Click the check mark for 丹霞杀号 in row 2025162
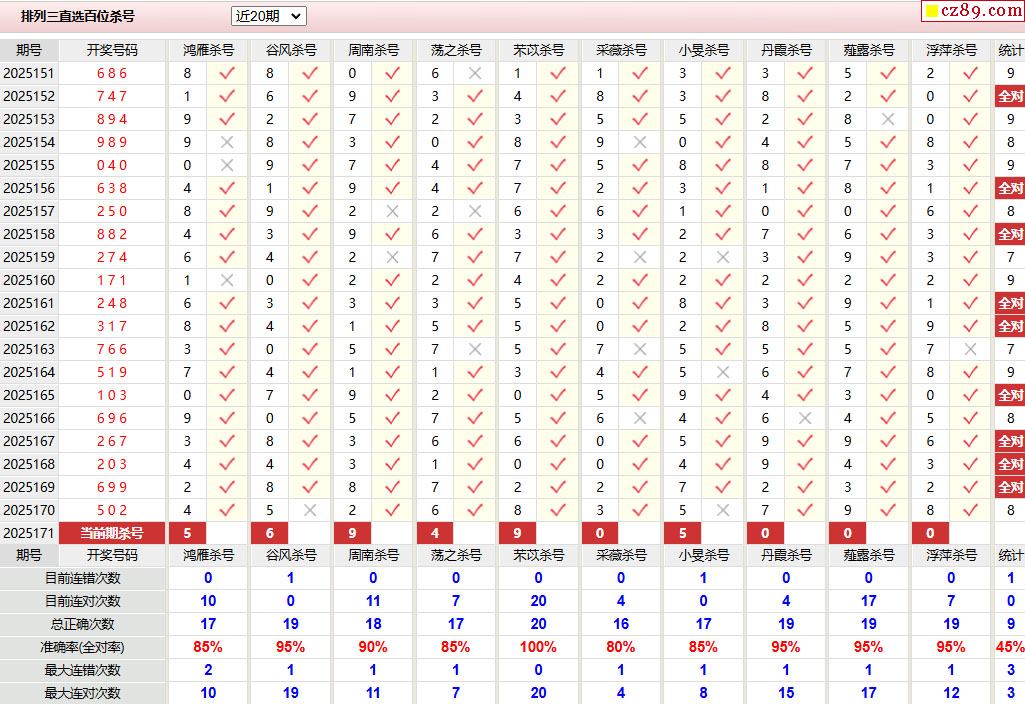 click(805, 326)
